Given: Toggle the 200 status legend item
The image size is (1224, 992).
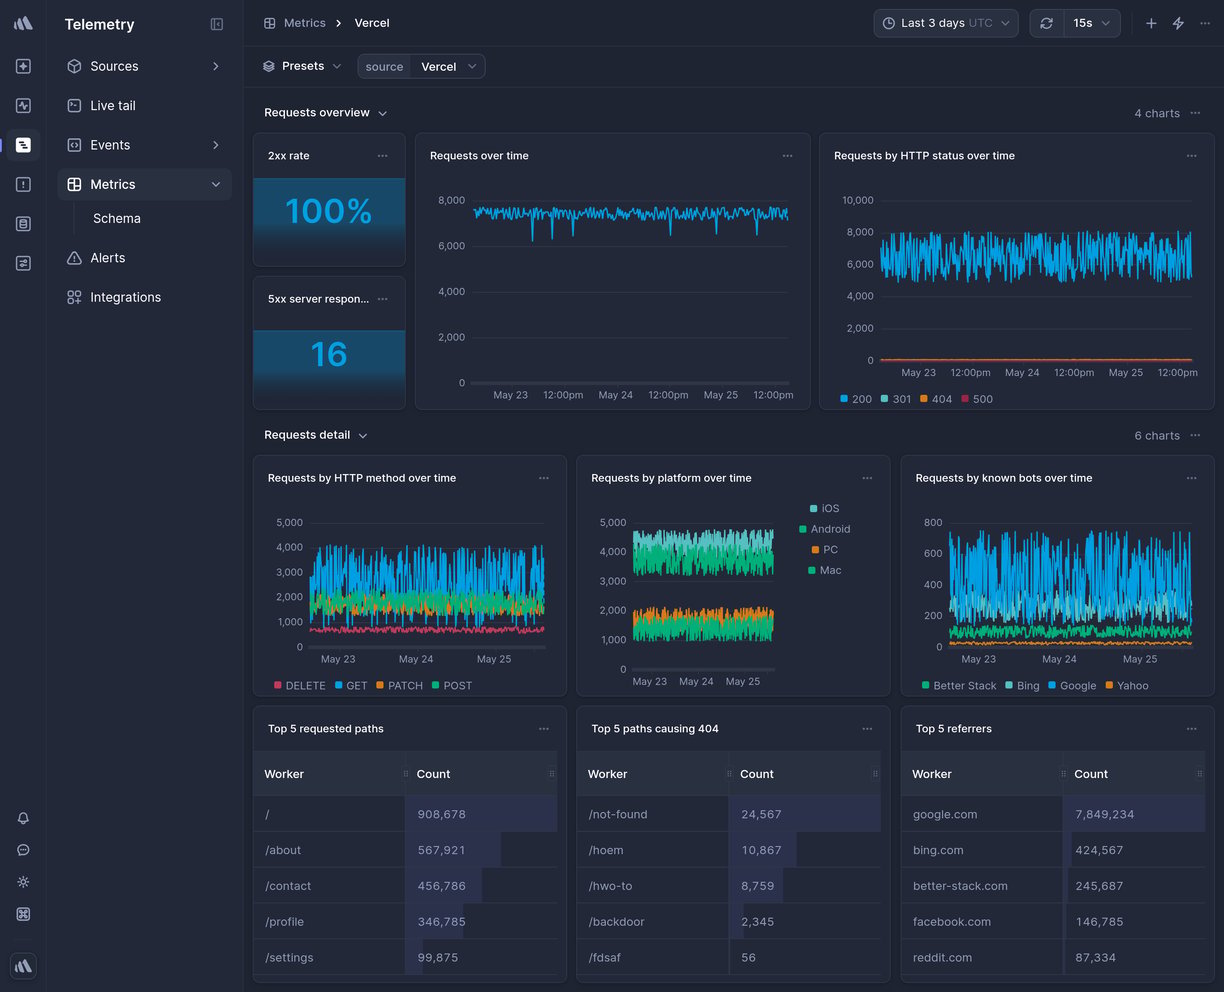Looking at the screenshot, I should [856, 399].
